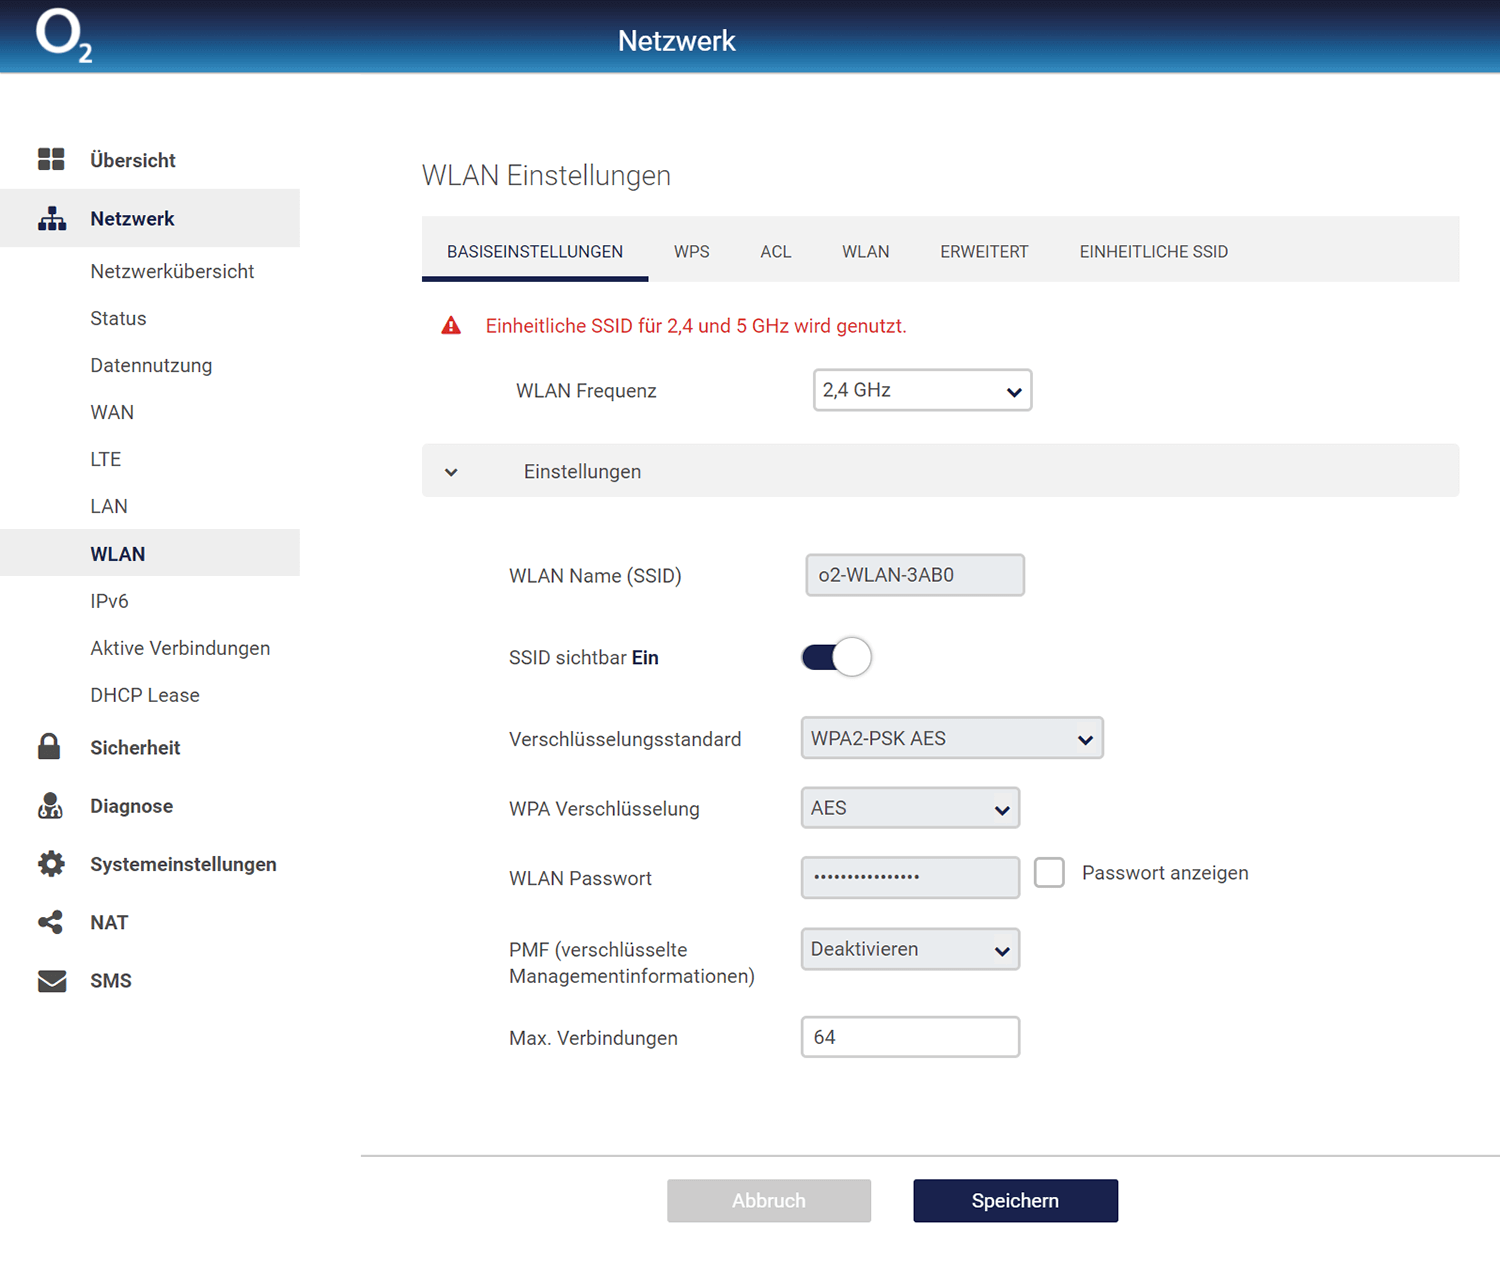
Task: Open Sicherheit using the padlock icon
Action: 49,747
